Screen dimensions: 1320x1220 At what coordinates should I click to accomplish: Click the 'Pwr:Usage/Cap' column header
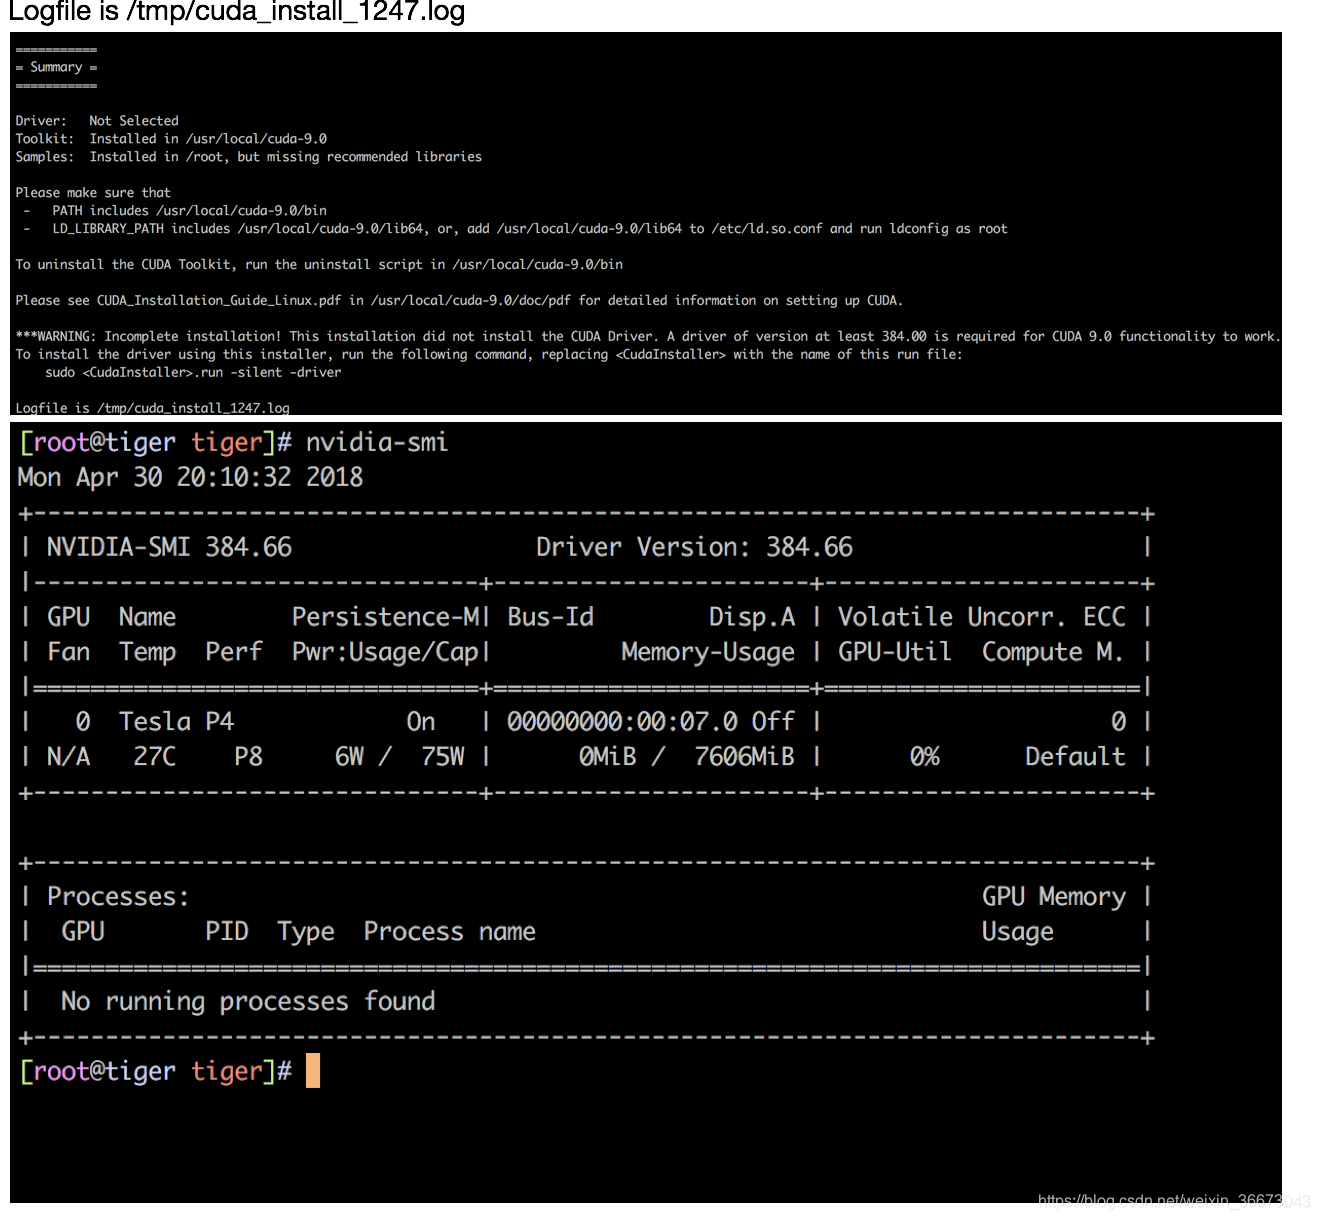click(385, 652)
